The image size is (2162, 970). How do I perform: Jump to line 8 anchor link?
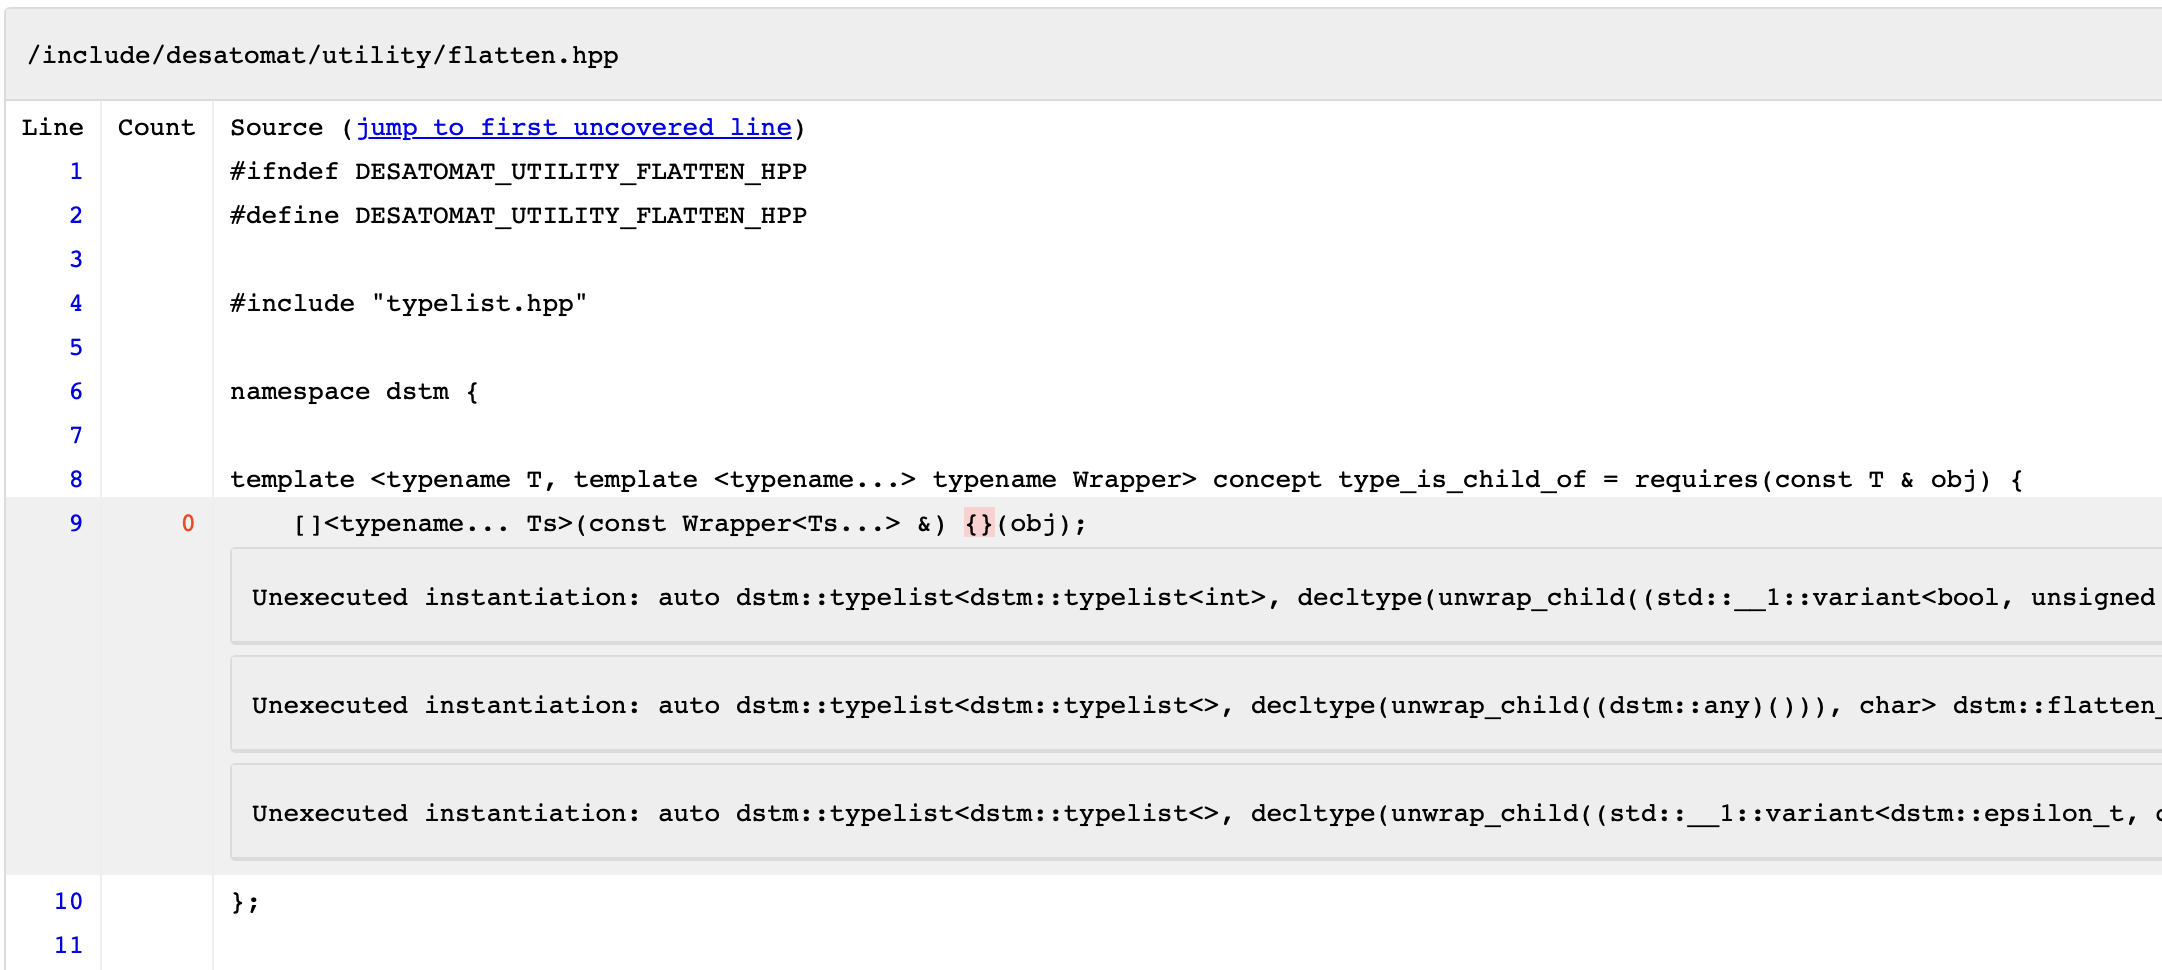tap(76, 479)
